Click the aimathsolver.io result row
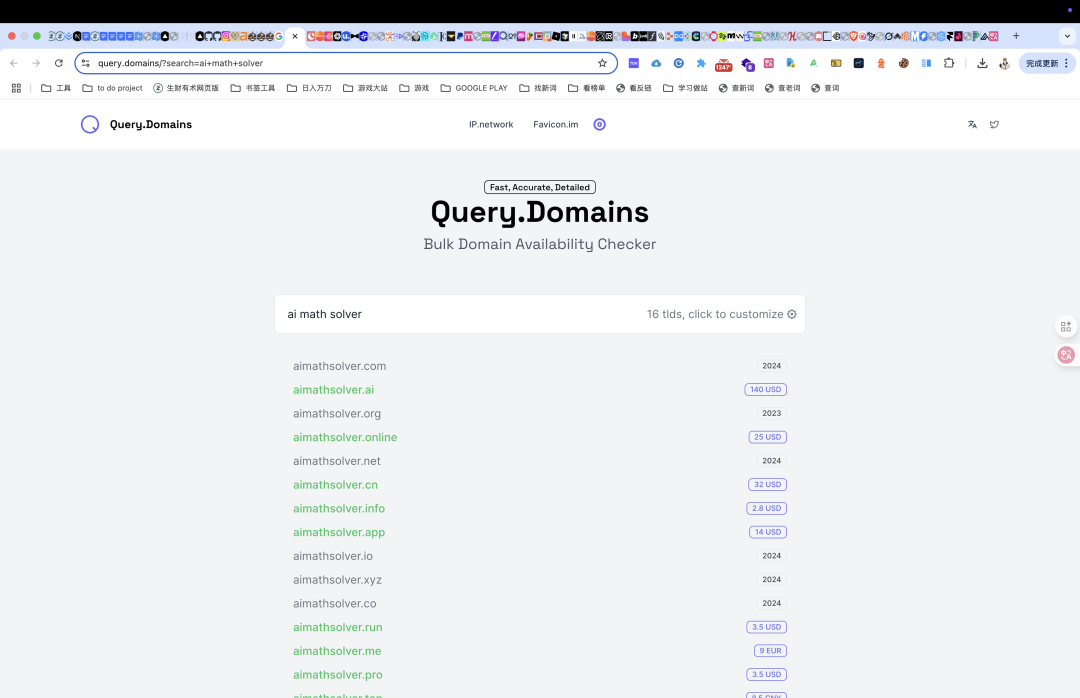This screenshot has height=698, width=1080. (x=540, y=556)
